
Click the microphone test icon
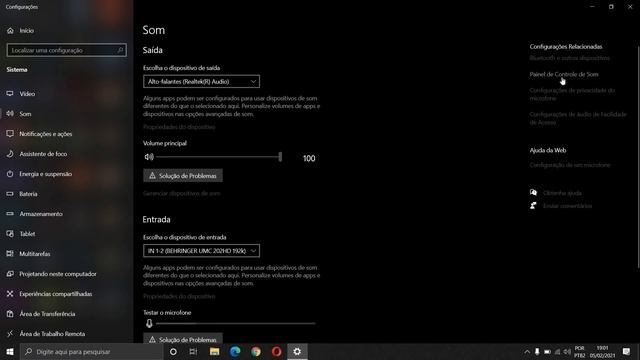click(149, 323)
